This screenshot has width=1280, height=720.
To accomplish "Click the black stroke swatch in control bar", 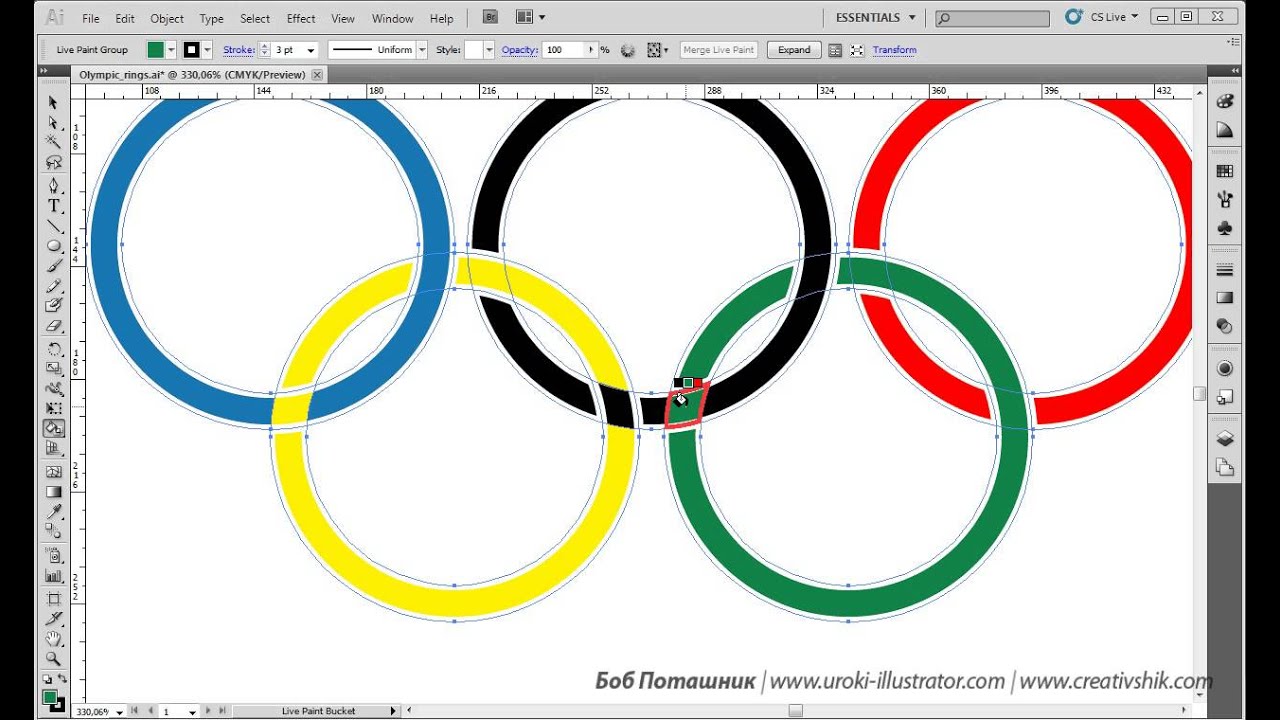I will click(x=192, y=50).
